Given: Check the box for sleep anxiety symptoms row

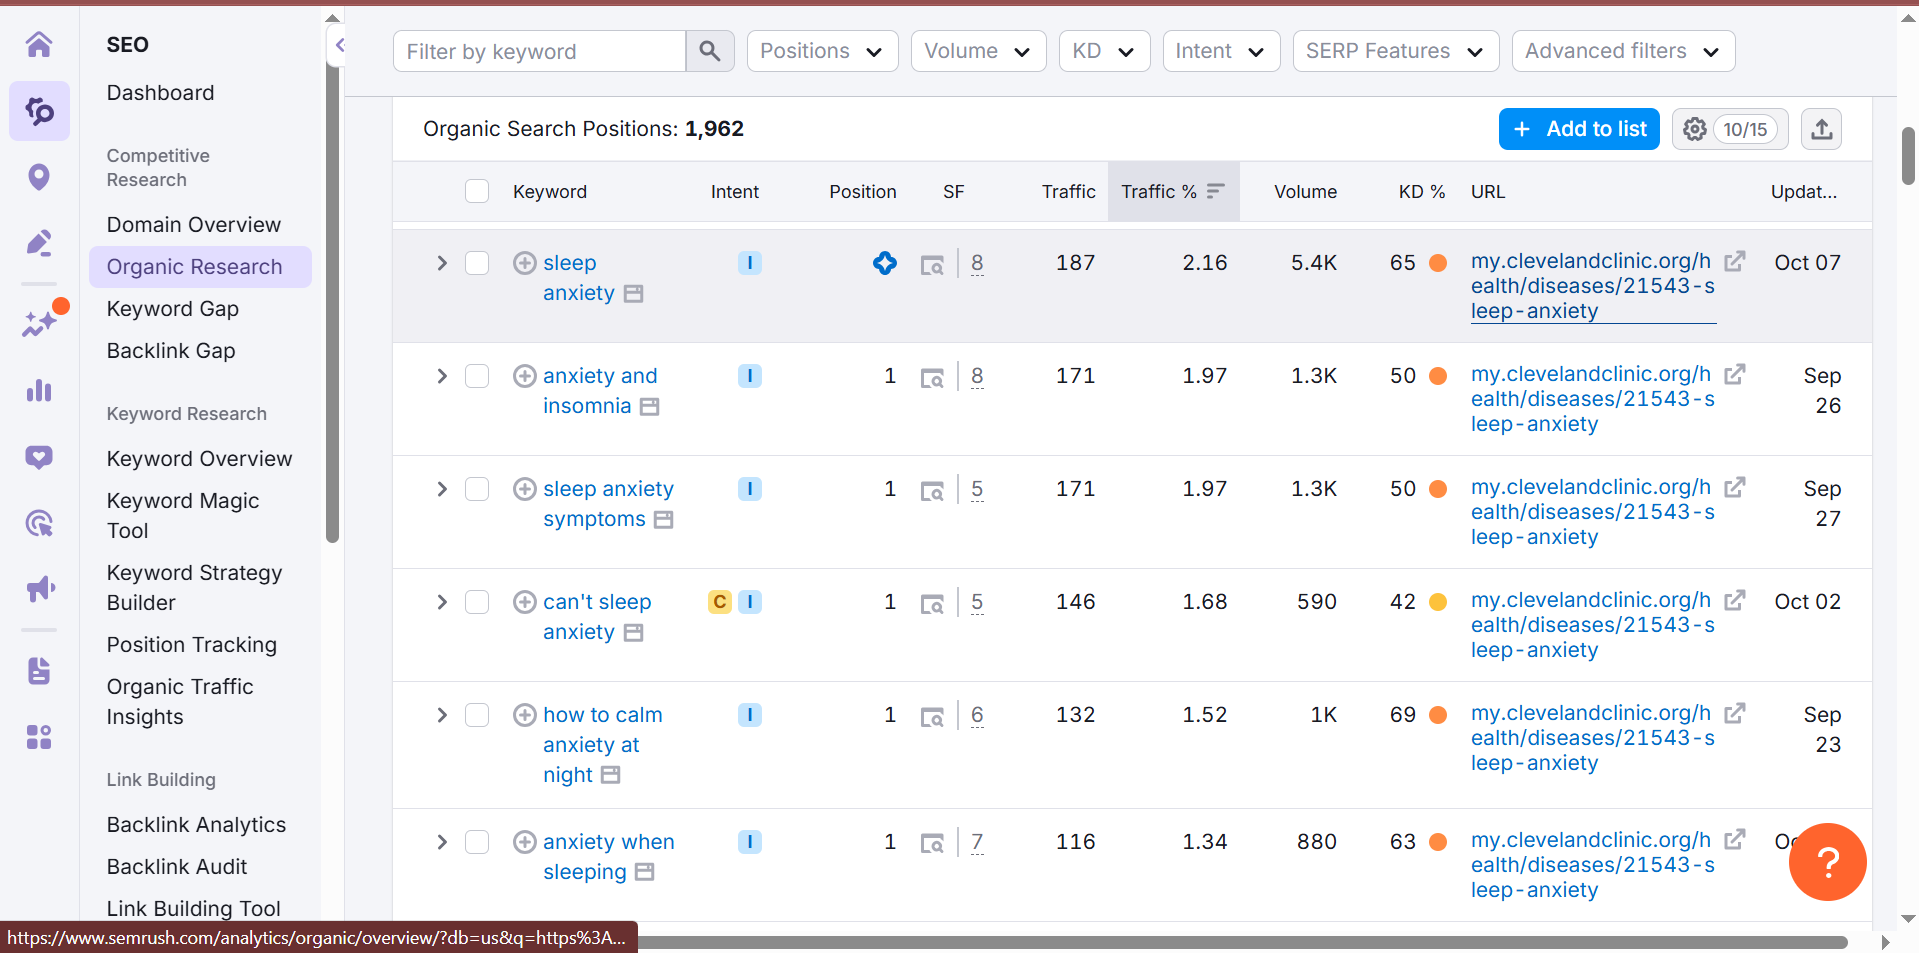Looking at the screenshot, I should [x=477, y=489].
